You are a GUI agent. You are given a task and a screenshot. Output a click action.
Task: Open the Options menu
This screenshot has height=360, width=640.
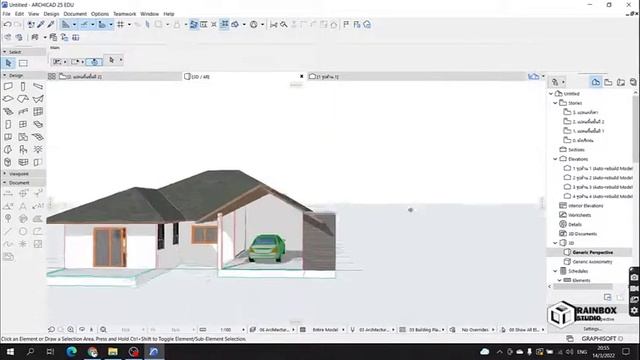click(100, 14)
